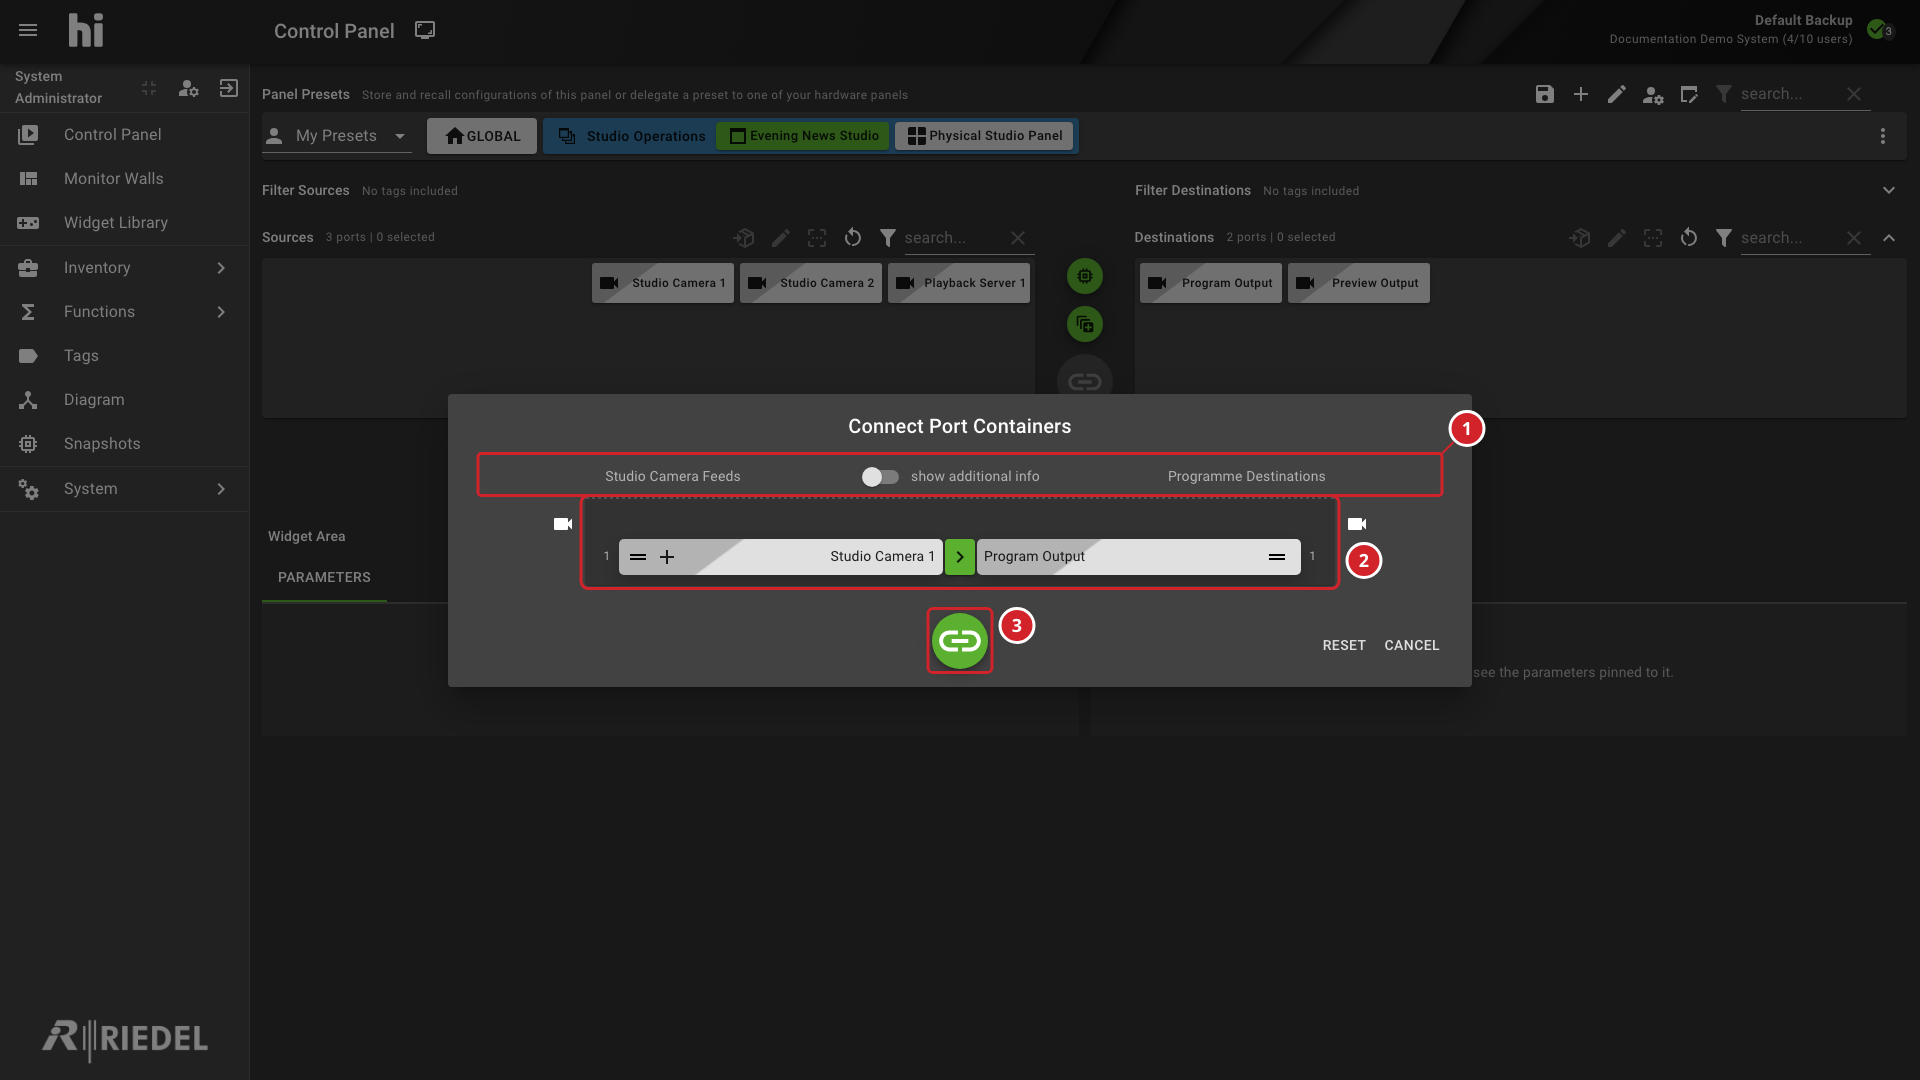
Task: Click the Panel Presets search field
Action: point(1790,94)
